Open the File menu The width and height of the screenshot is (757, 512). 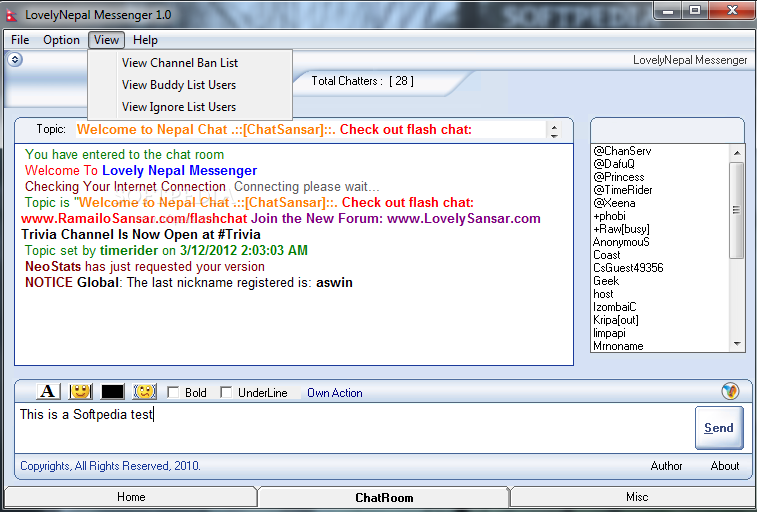(x=20, y=40)
